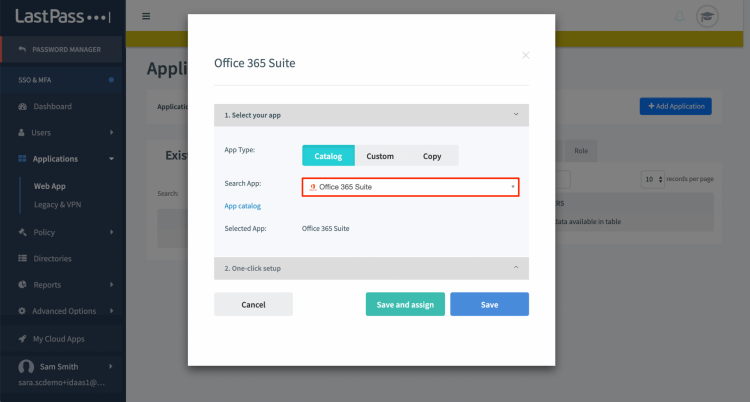This screenshot has width=750, height=402.
Task: Collapse the Select your app section chevron
Action: pyautogui.click(x=516, y=114)
